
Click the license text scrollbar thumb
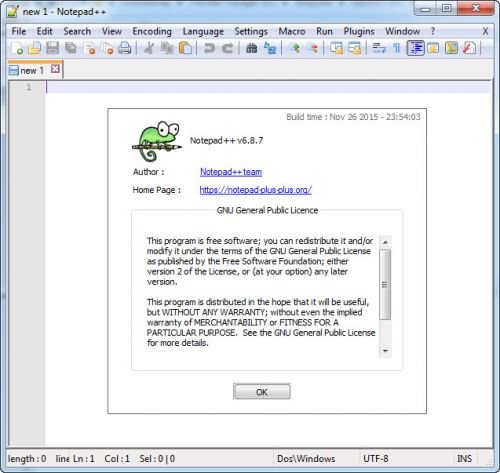(385, 284)
